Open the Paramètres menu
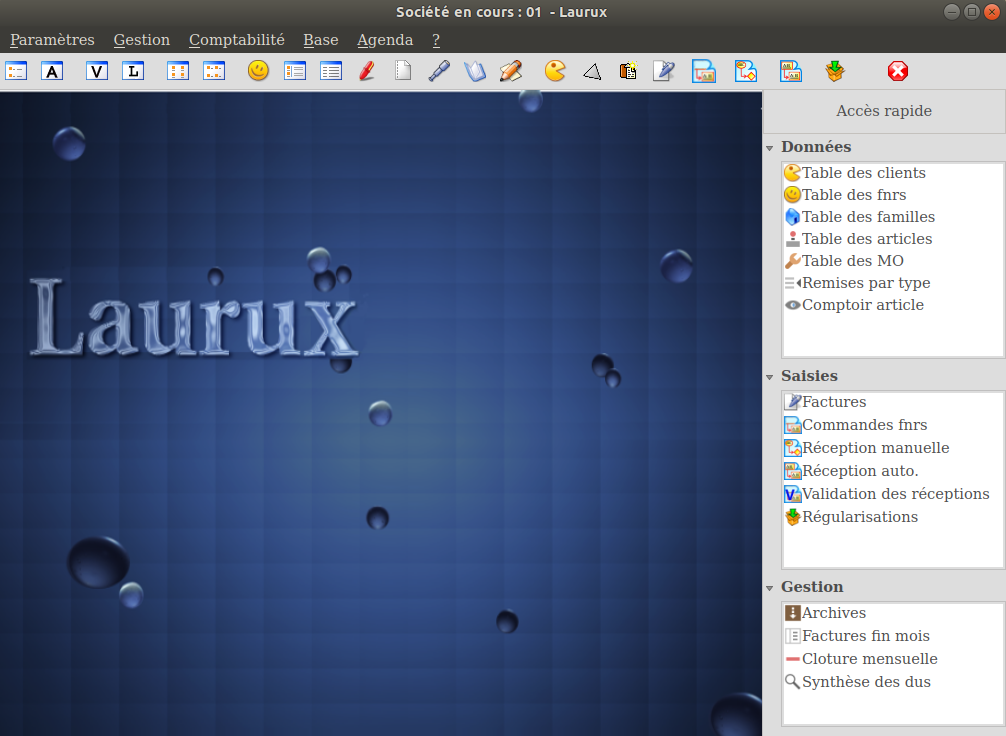The image size is (1006, 736). (x=52, y=40)
